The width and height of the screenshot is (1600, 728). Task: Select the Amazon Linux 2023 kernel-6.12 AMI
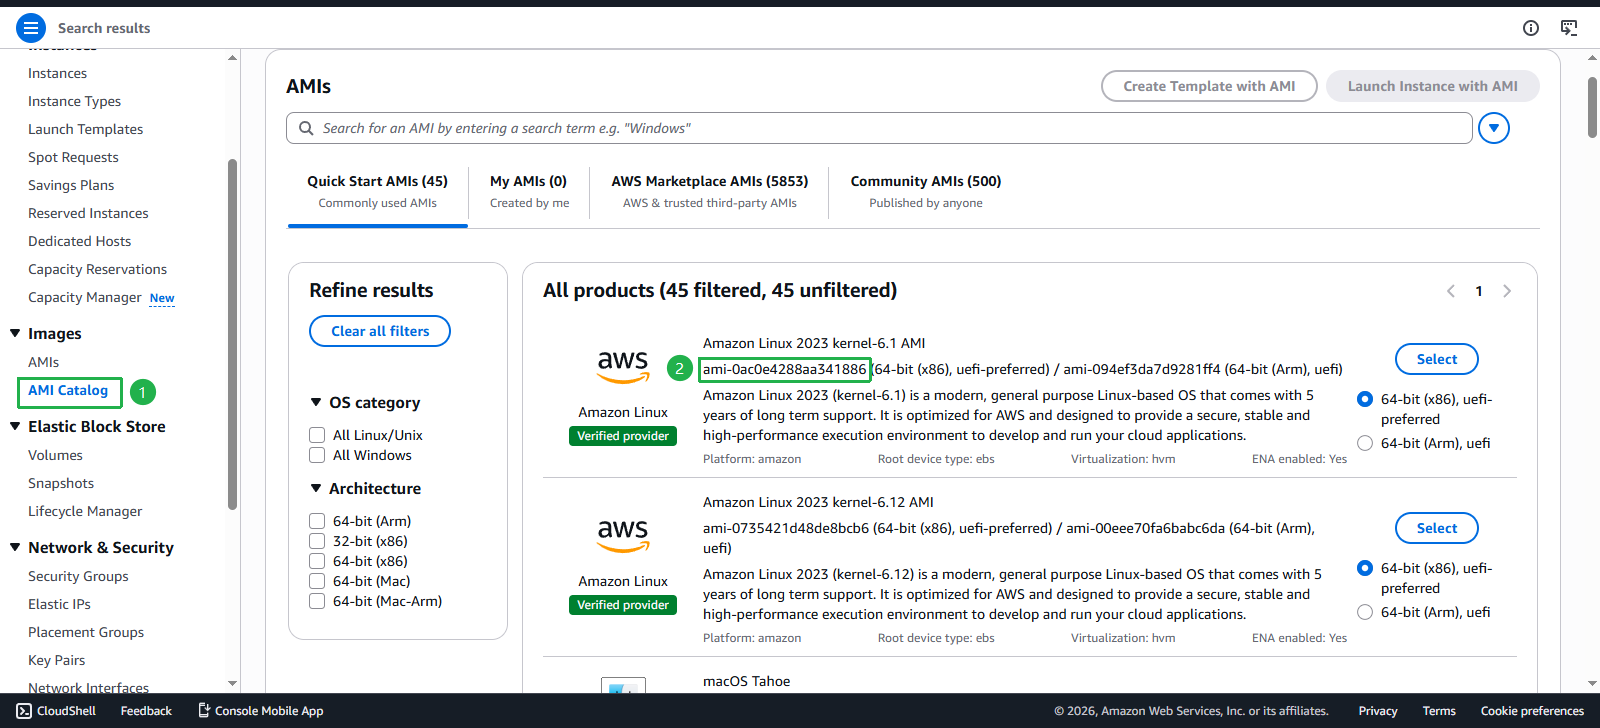coord(1437,528)
